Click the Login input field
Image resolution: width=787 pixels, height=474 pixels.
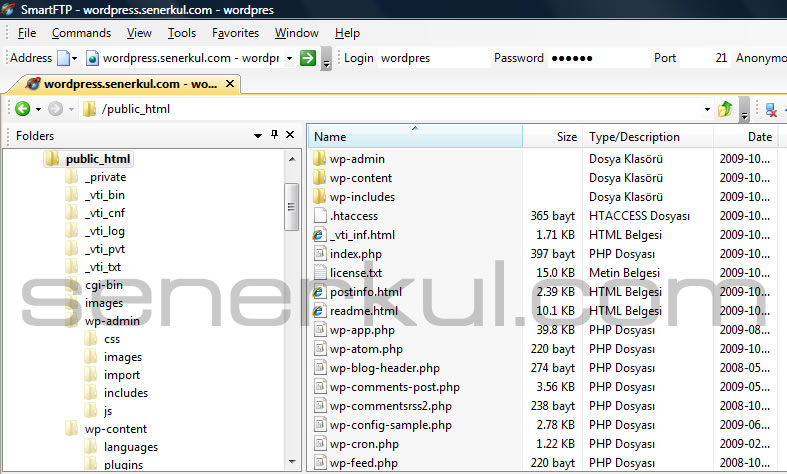(433, 58)
